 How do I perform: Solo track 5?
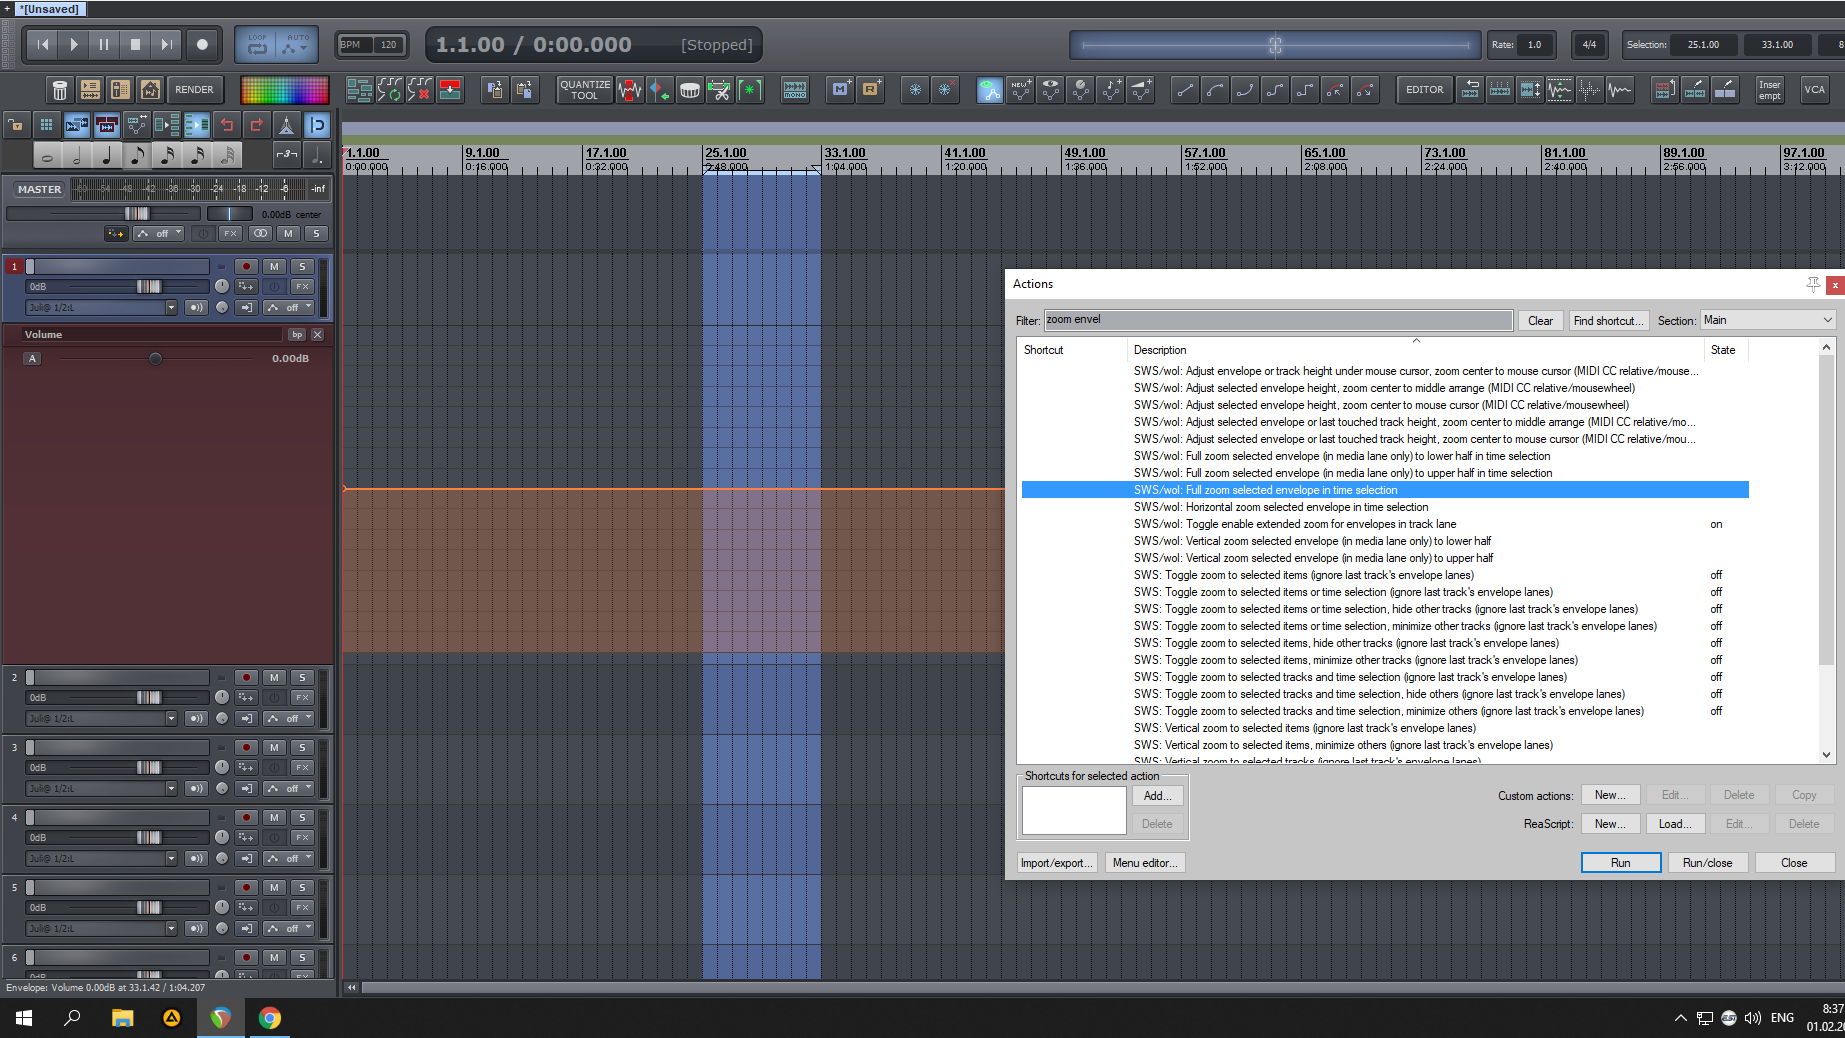click(x=302, y=887)
